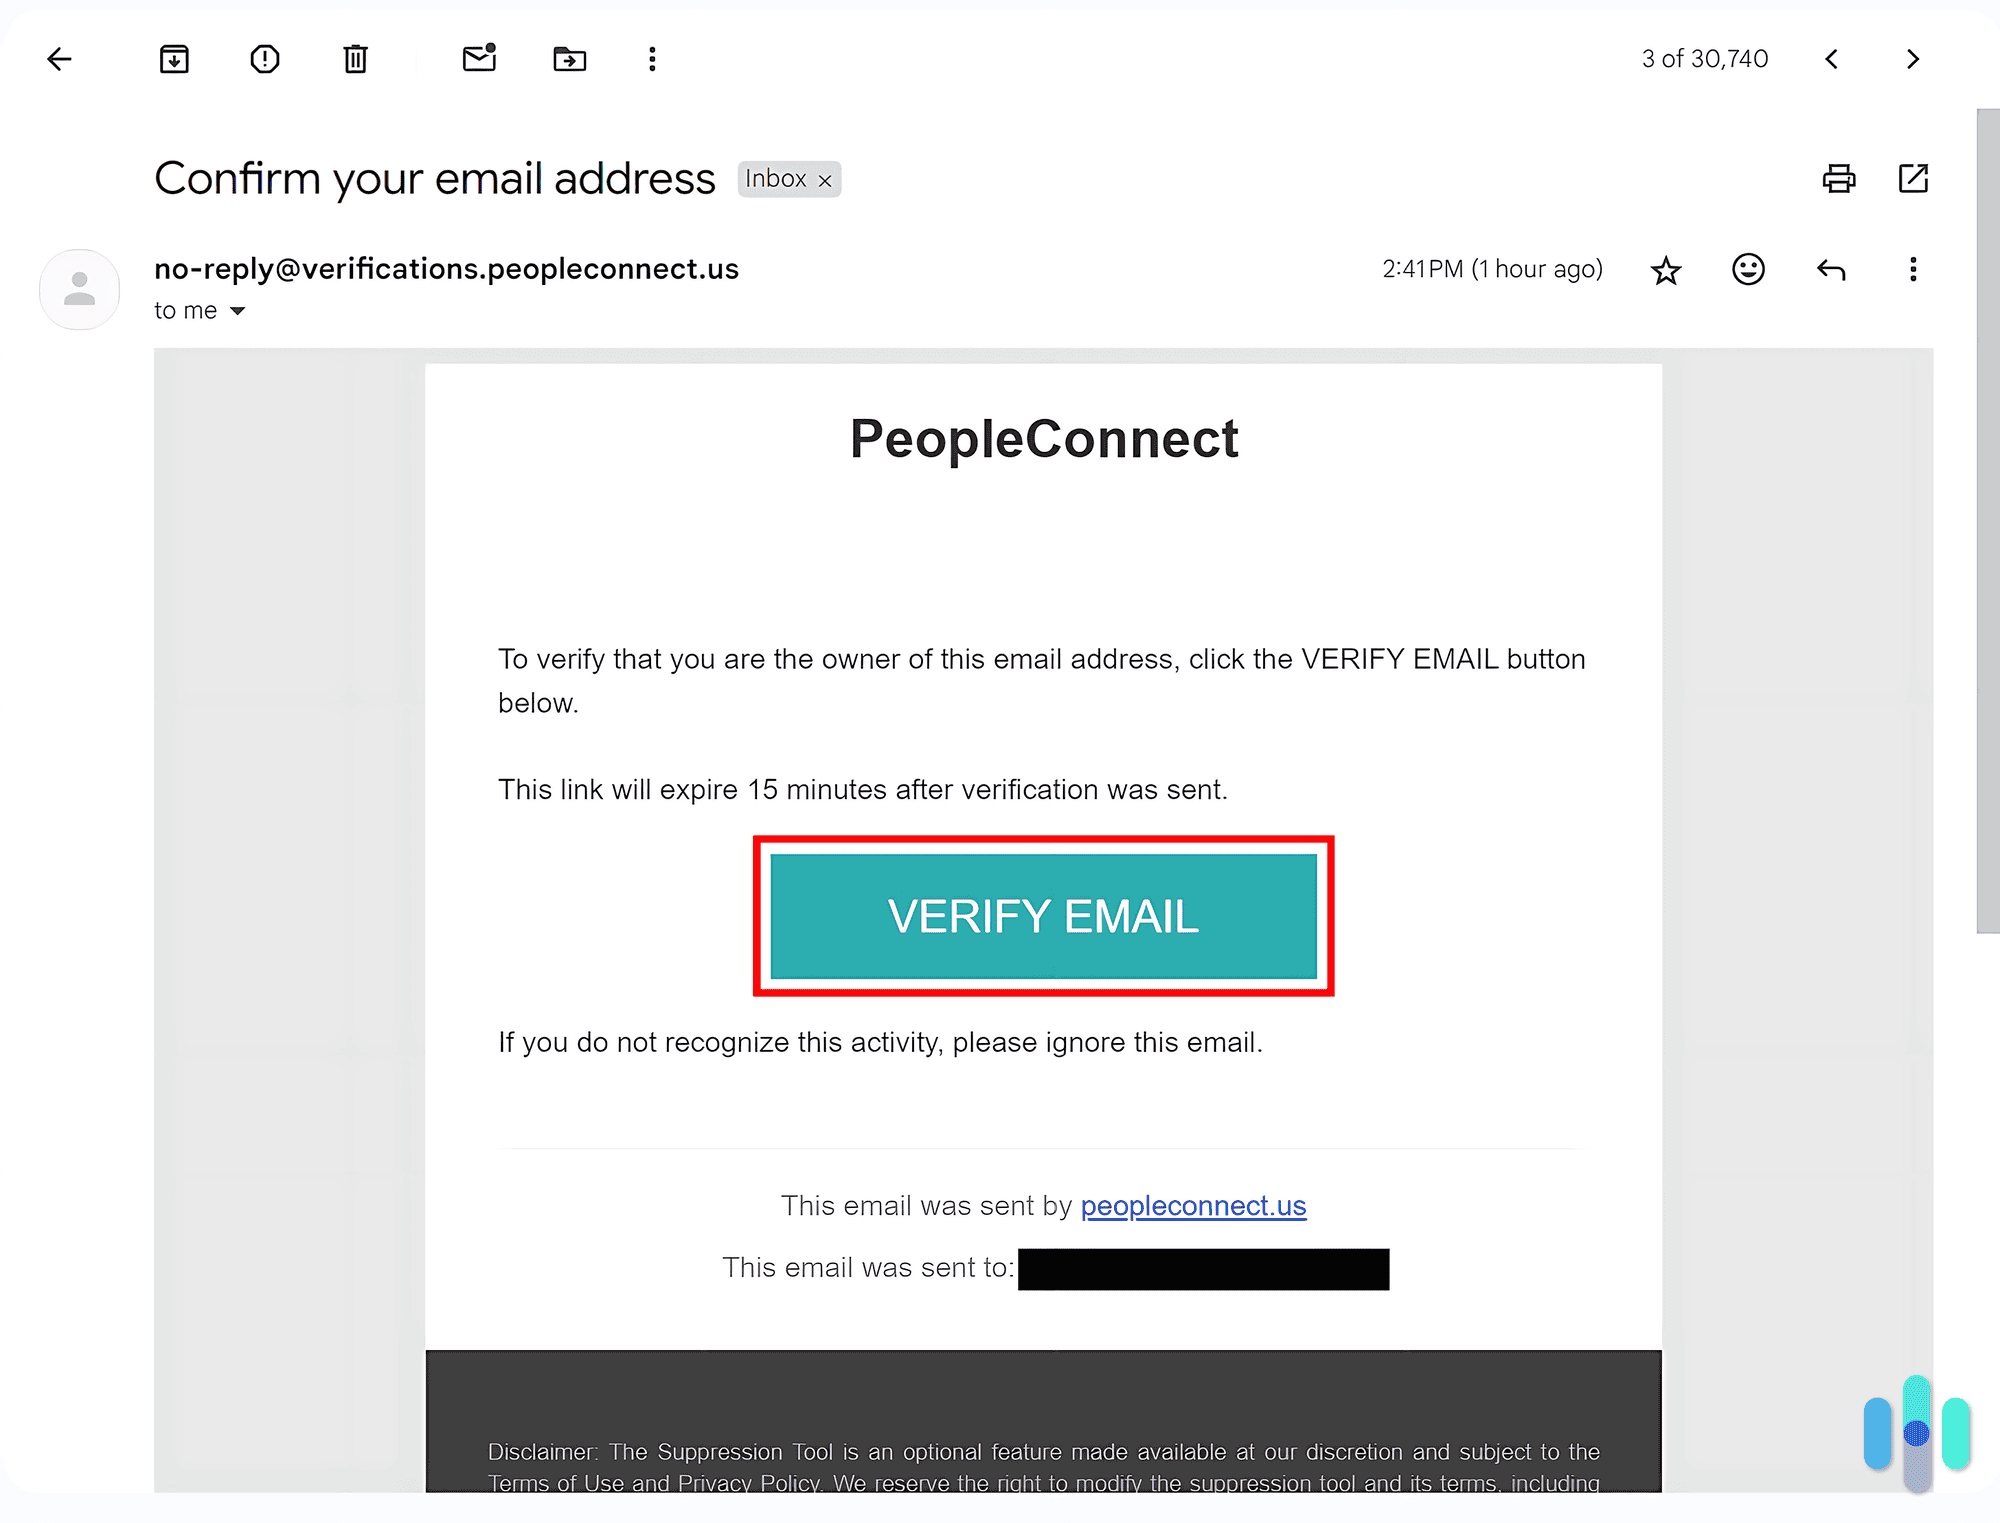
Task: Navigate to the newer email
Action: point(1832,58)
